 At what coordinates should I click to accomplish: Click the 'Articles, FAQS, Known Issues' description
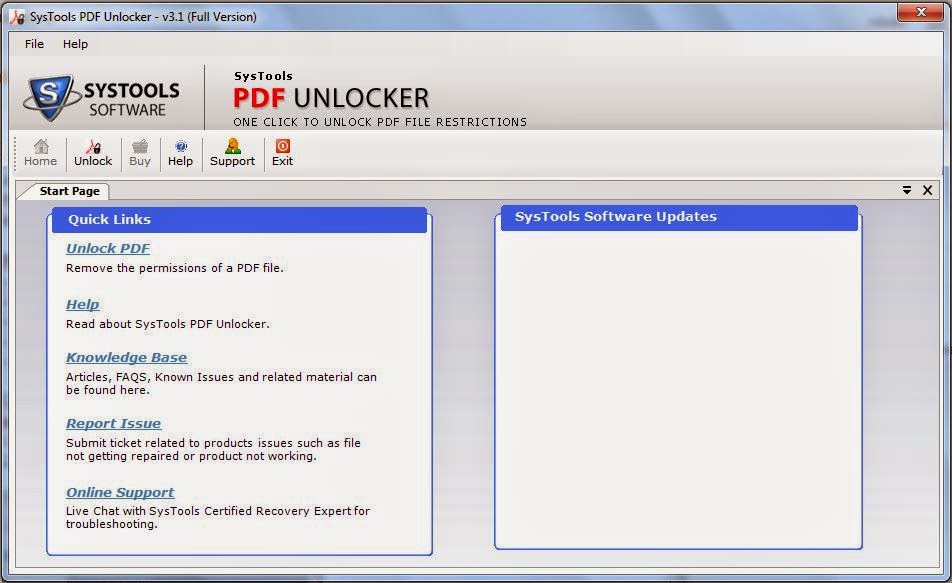221,383
